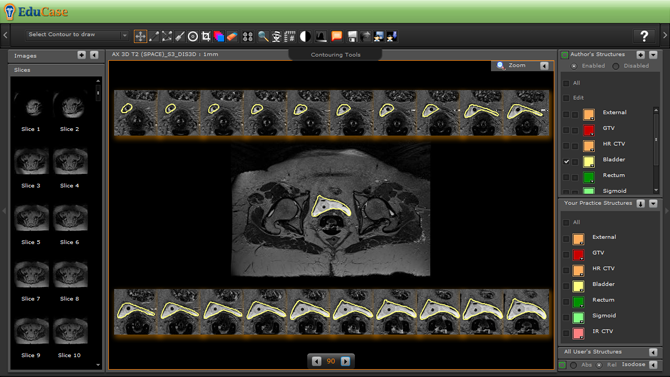Click the save floppy disk icon
This screenshot has width=670, height=377.
[x=352, y=36]
